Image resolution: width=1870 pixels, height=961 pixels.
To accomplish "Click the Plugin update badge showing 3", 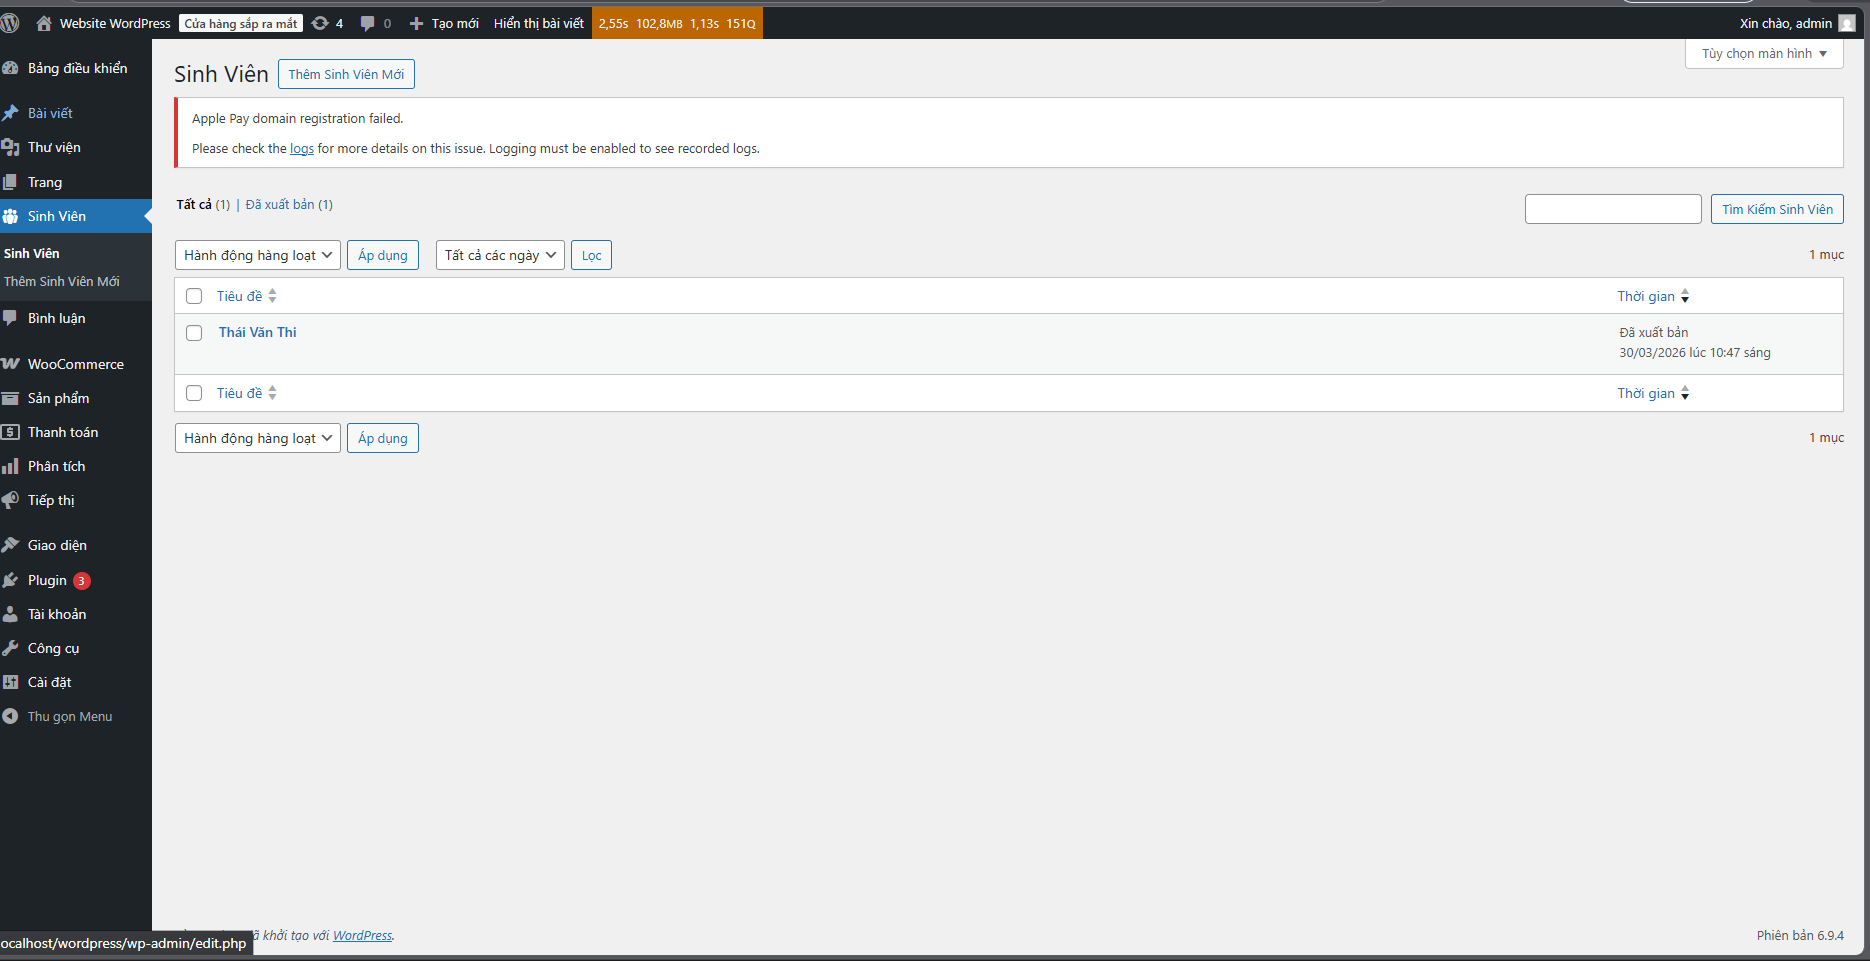I will tap(82, 581).
